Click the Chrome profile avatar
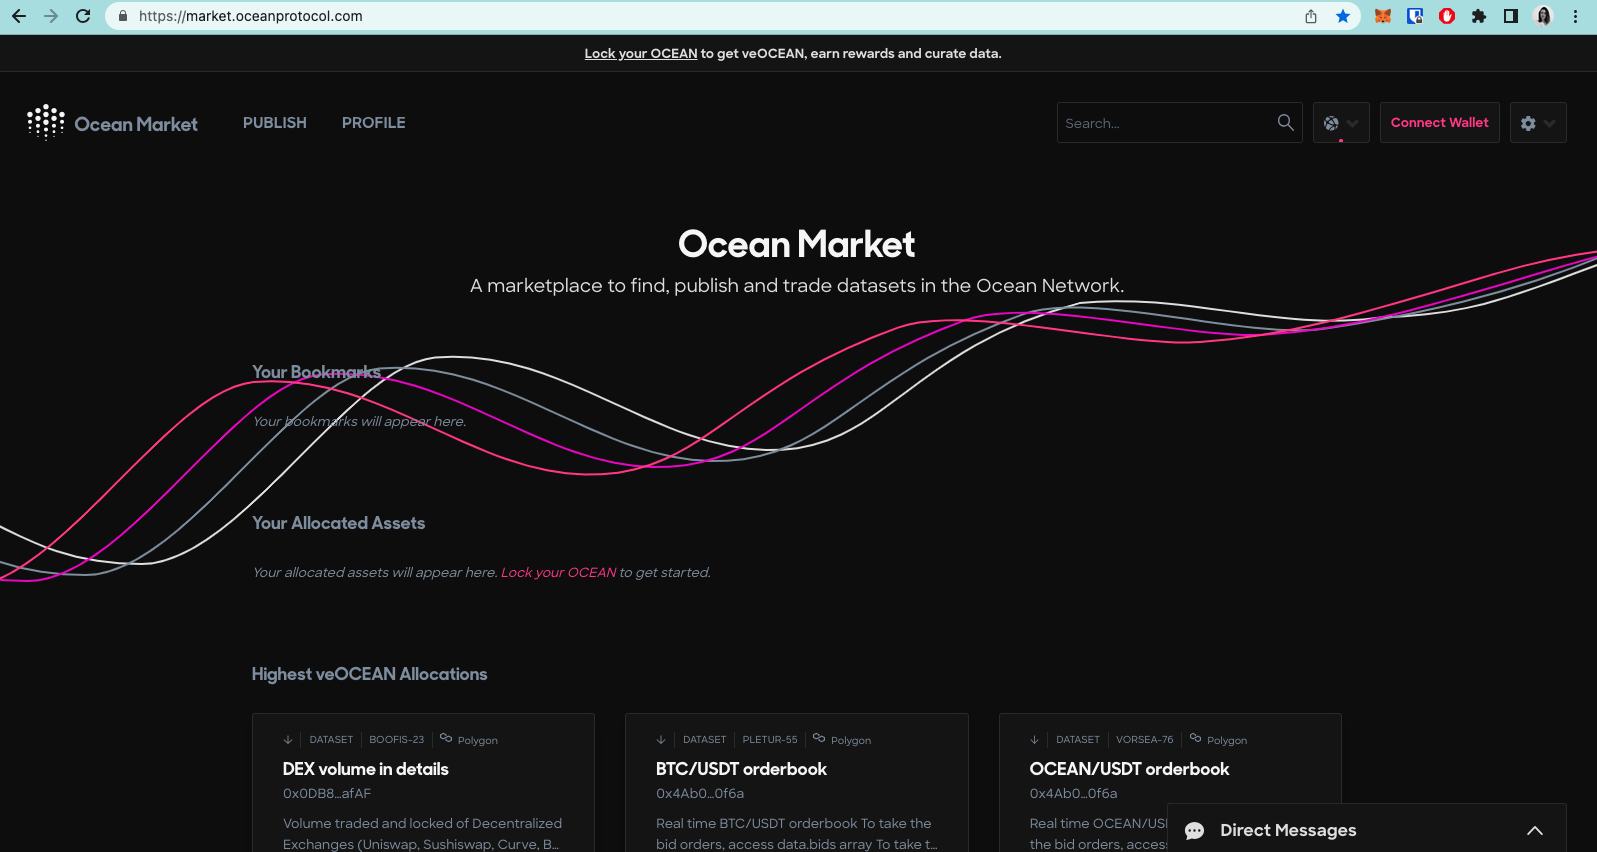 1544,16
